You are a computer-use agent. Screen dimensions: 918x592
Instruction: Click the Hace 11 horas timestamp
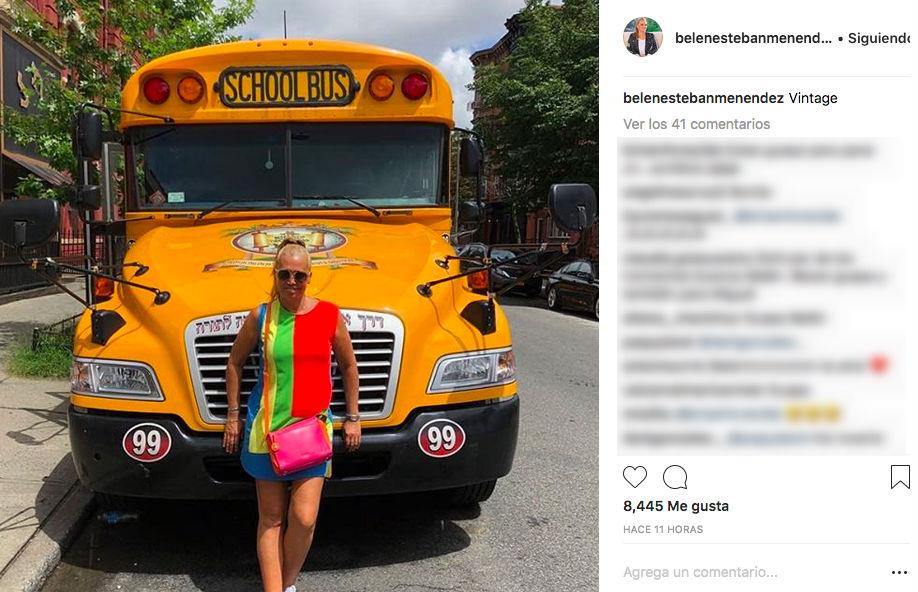(663, 529)
